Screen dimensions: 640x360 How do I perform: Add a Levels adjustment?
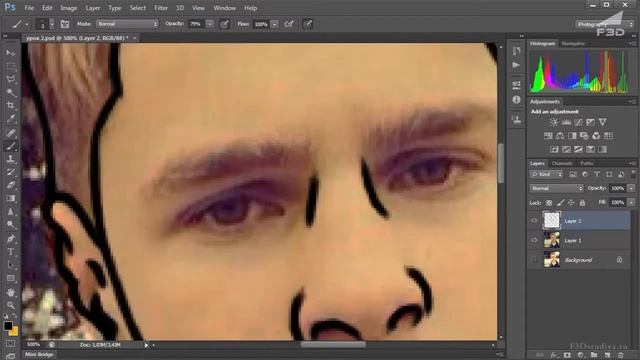point(566,122)
